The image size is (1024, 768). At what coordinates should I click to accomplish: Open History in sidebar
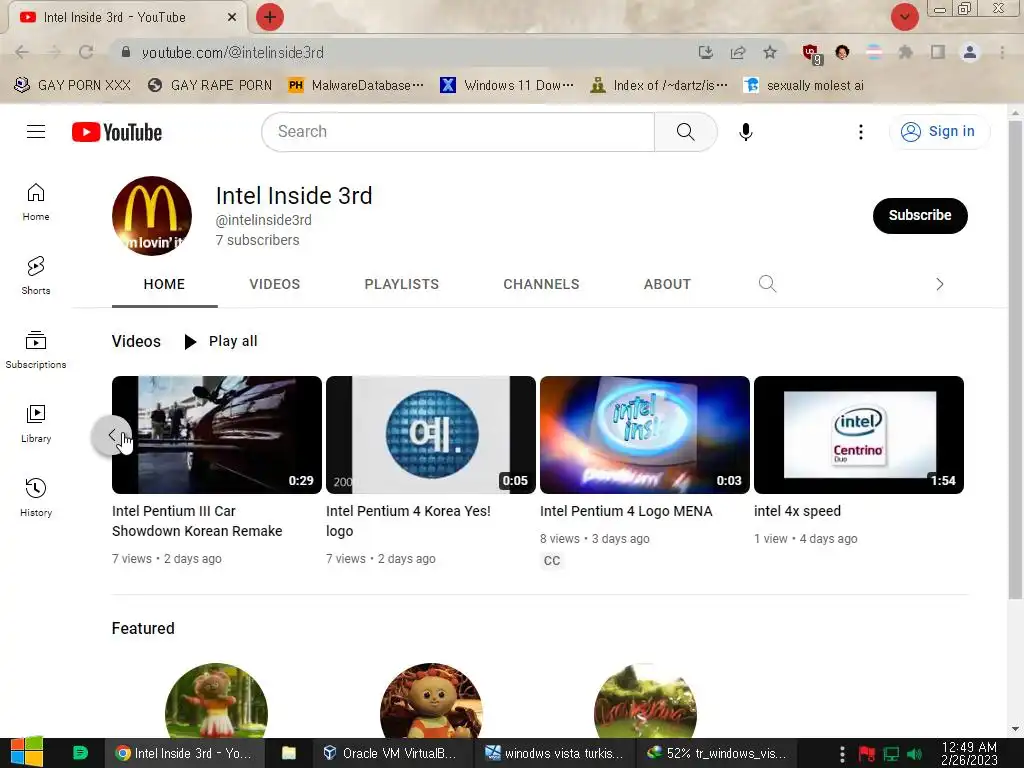point(36,498)
